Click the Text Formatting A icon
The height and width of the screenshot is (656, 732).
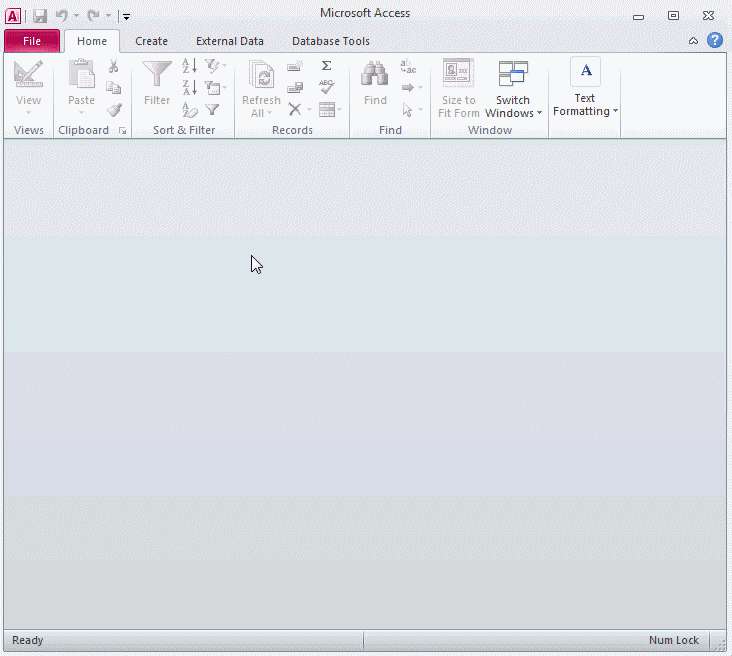click(x=585, y=71)
